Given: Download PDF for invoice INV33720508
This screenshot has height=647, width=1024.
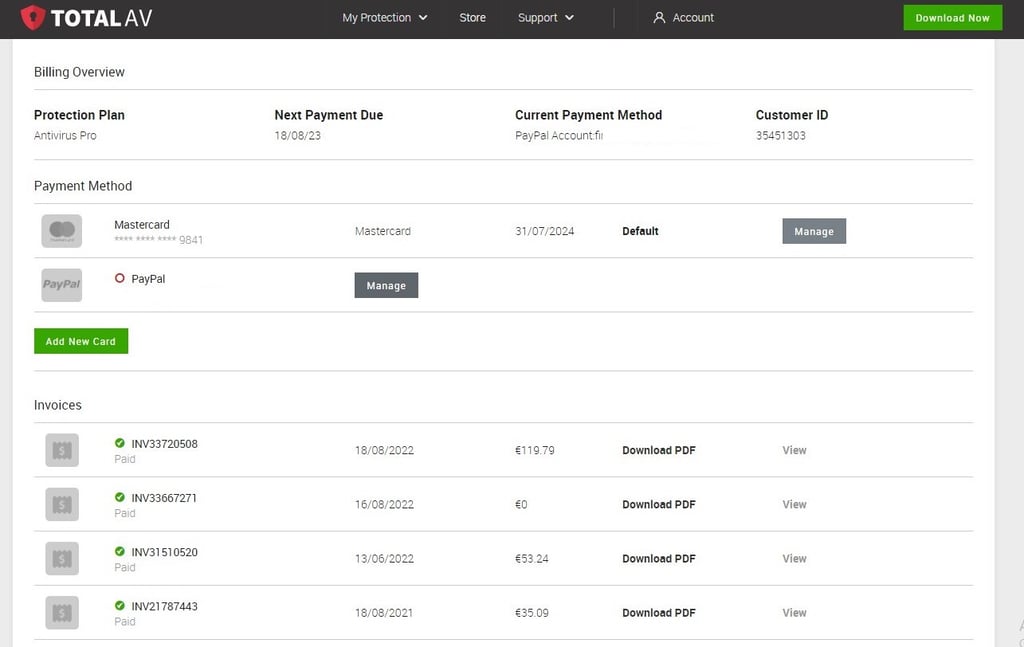Looking at the screenshot, I should click(658, 450).
